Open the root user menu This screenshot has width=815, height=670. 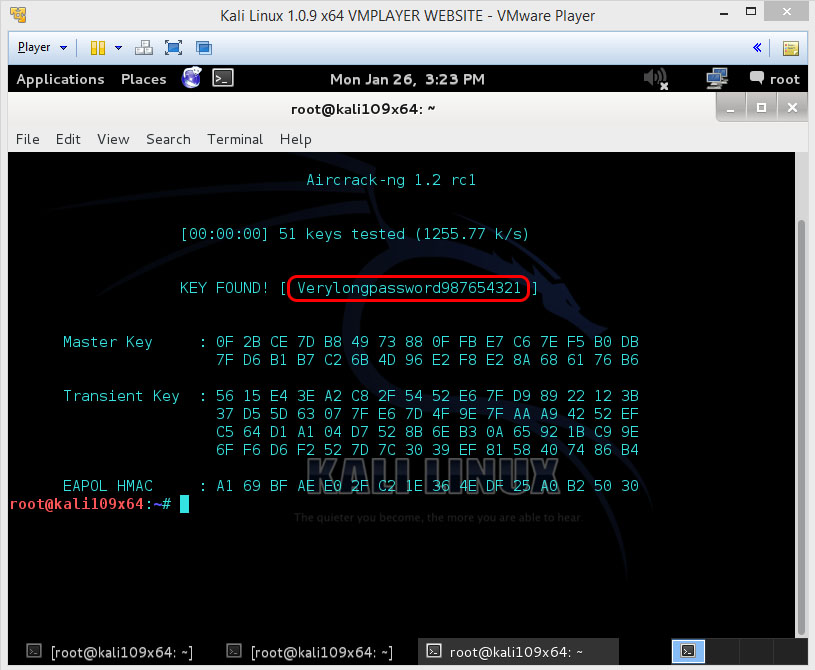tap(774, 79)
